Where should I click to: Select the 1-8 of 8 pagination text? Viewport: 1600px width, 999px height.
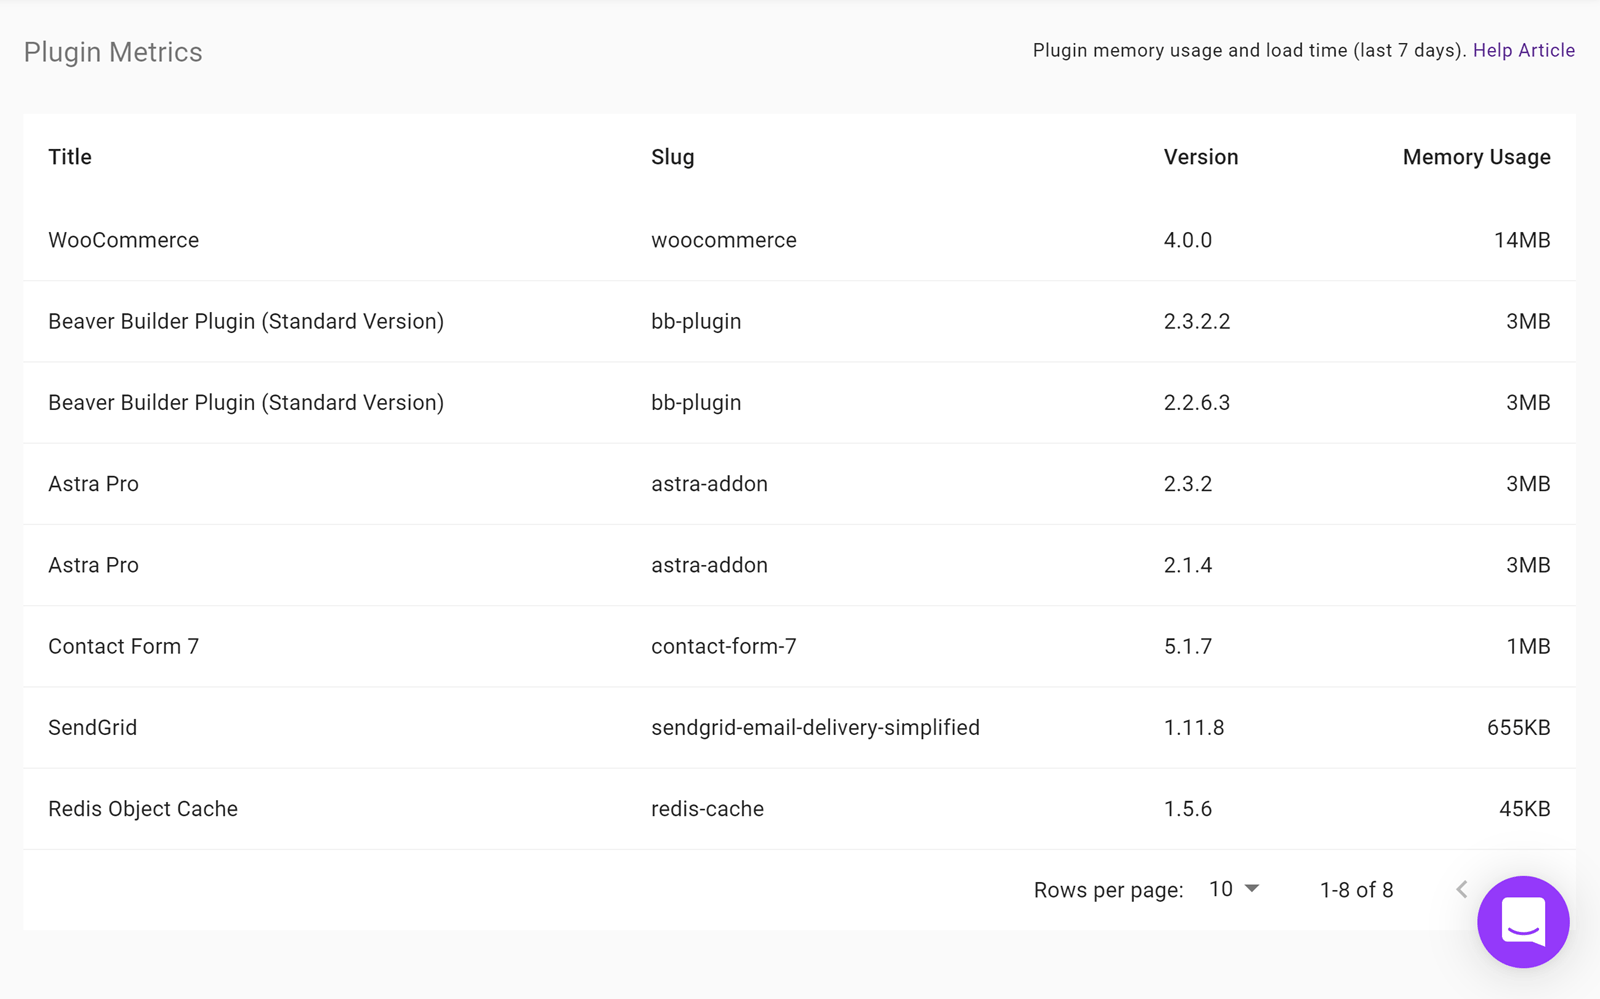[1356, 890]
